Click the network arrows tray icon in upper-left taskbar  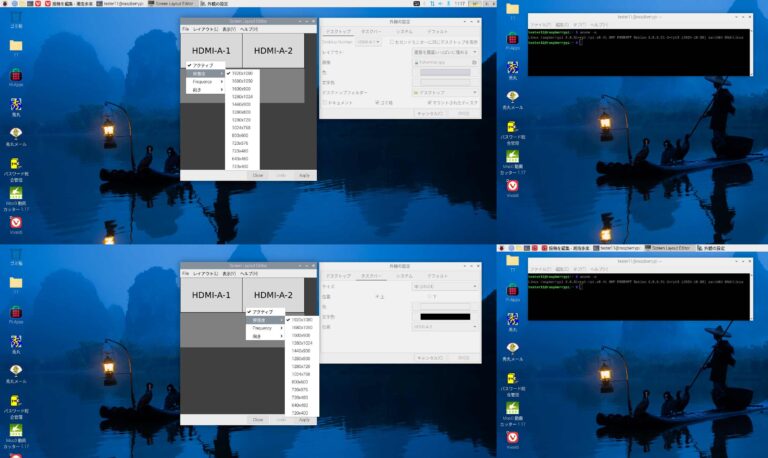(432, 3)
